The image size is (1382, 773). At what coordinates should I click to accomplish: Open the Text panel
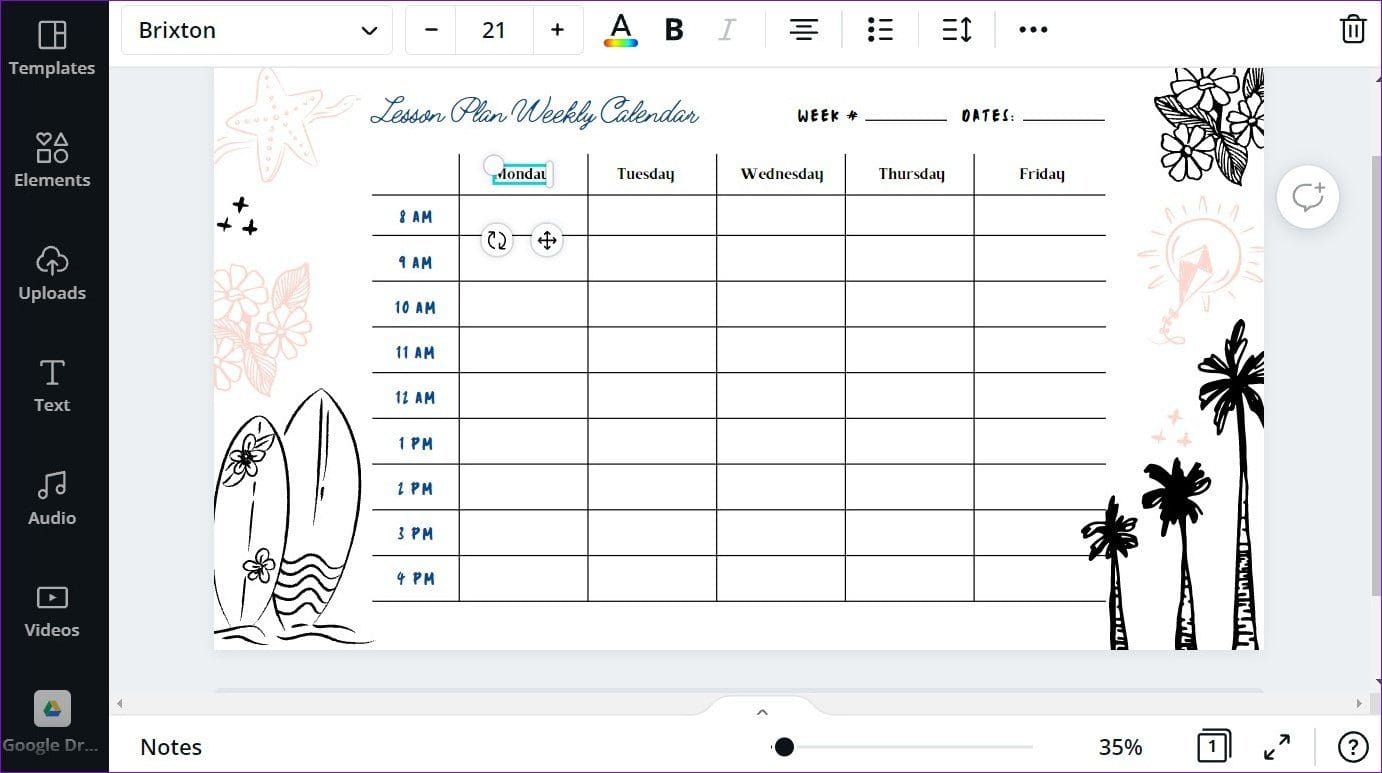tap(52, 386)
